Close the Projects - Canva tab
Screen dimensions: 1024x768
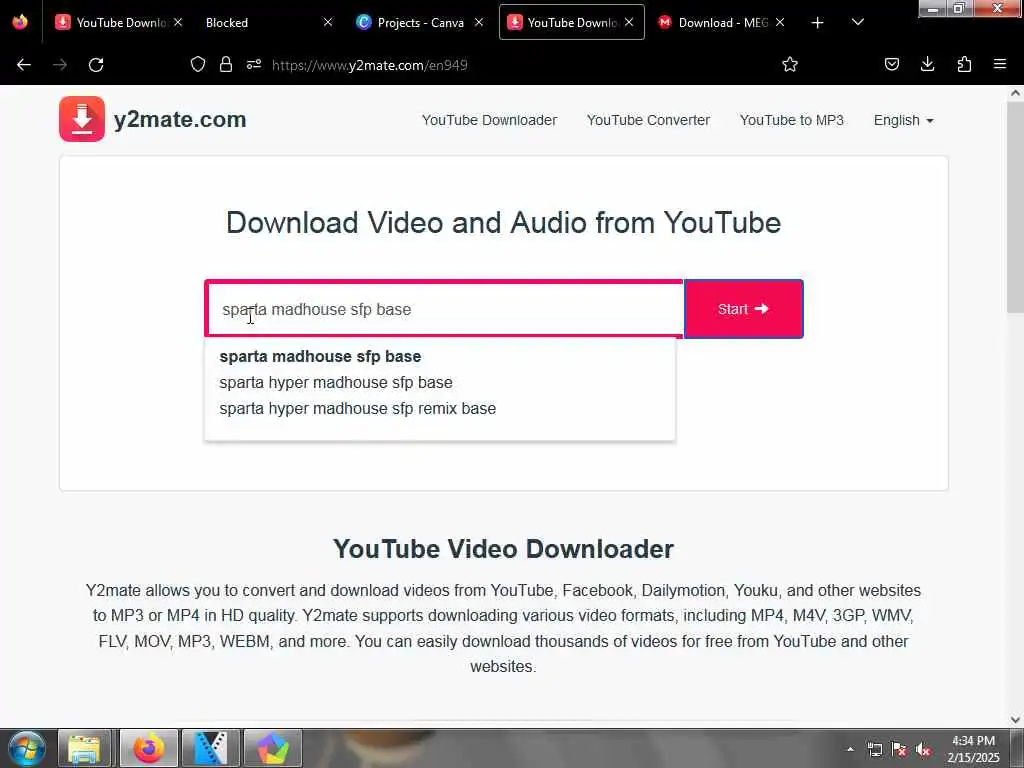[479, 22]
